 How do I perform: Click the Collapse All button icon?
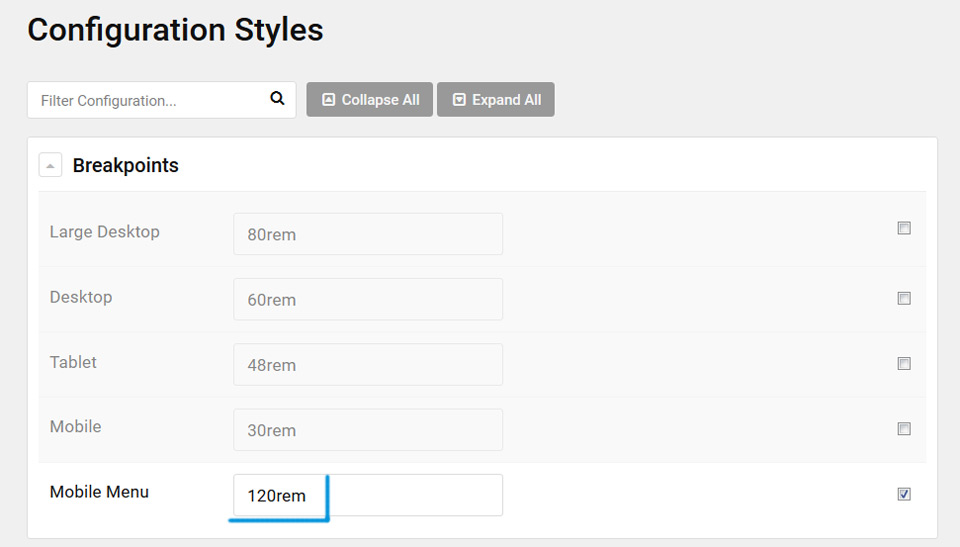[329, 100]
